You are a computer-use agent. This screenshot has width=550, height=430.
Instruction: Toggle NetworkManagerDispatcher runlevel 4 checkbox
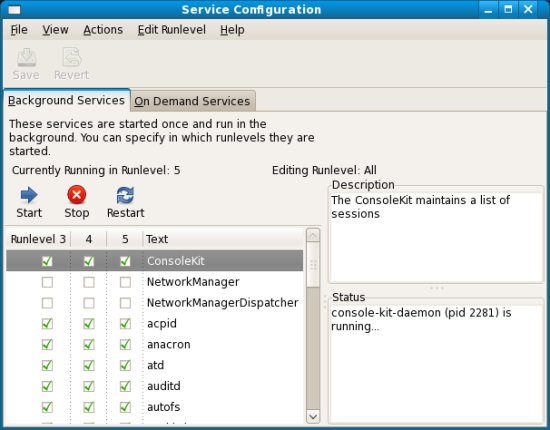[89, 303]
